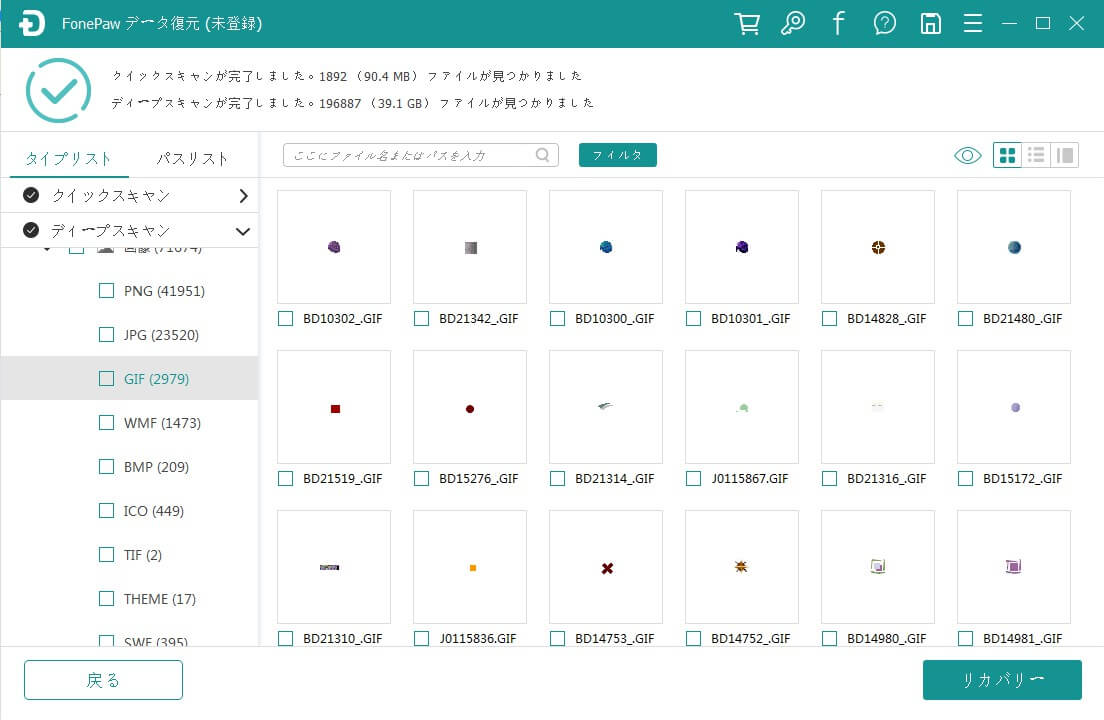
Task: Collapse the ディープスキャン section chevron
Action: [x=243, y=231]
